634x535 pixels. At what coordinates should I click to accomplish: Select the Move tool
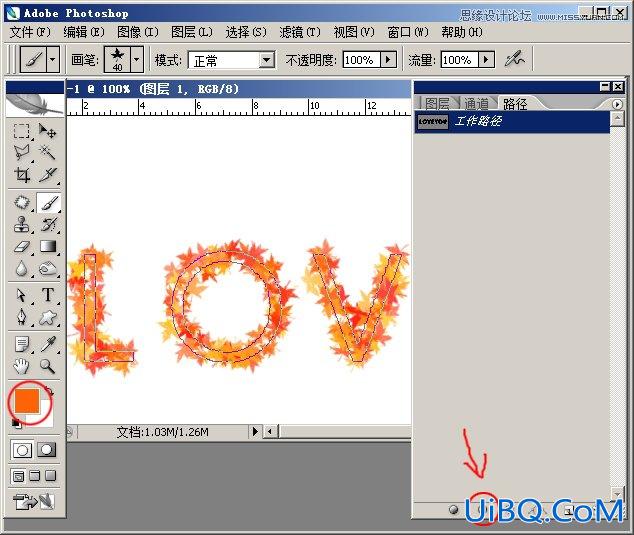coord(48,131)
